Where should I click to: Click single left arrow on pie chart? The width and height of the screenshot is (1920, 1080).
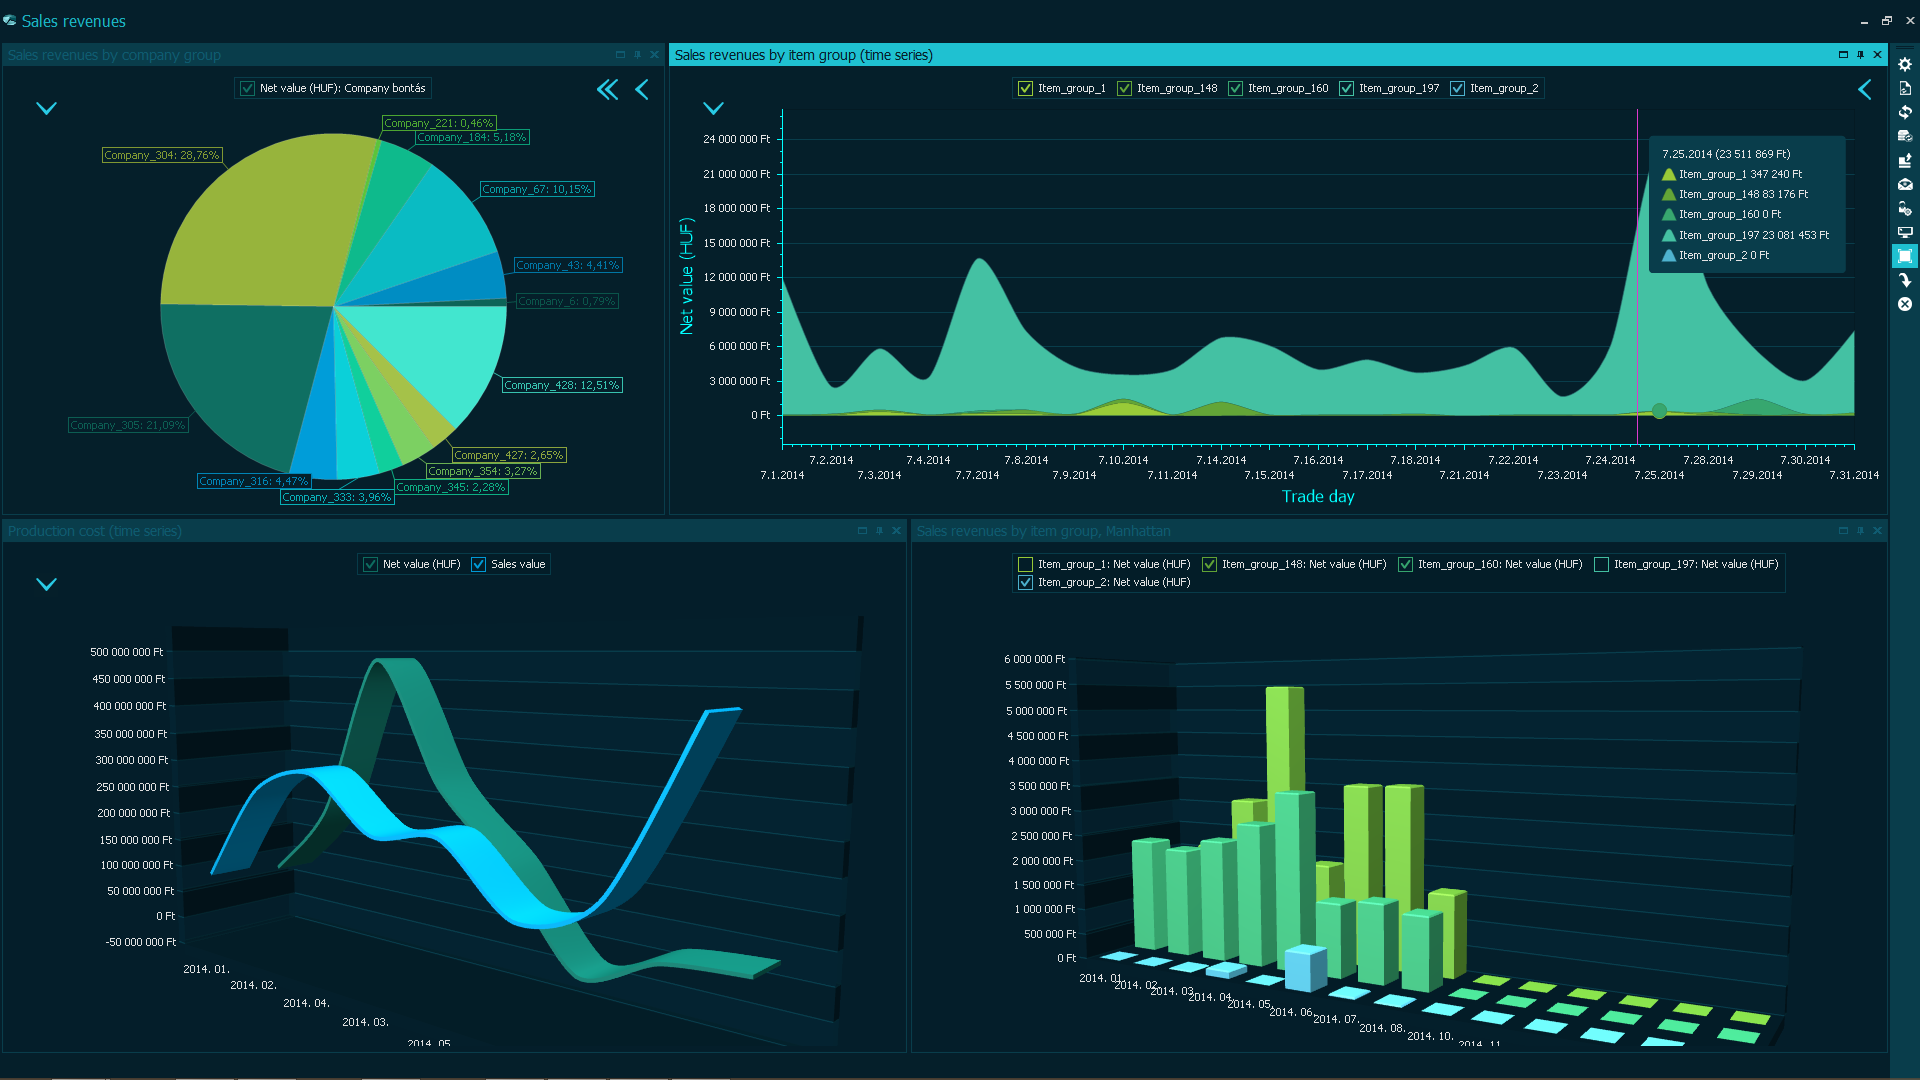[642, 90]
